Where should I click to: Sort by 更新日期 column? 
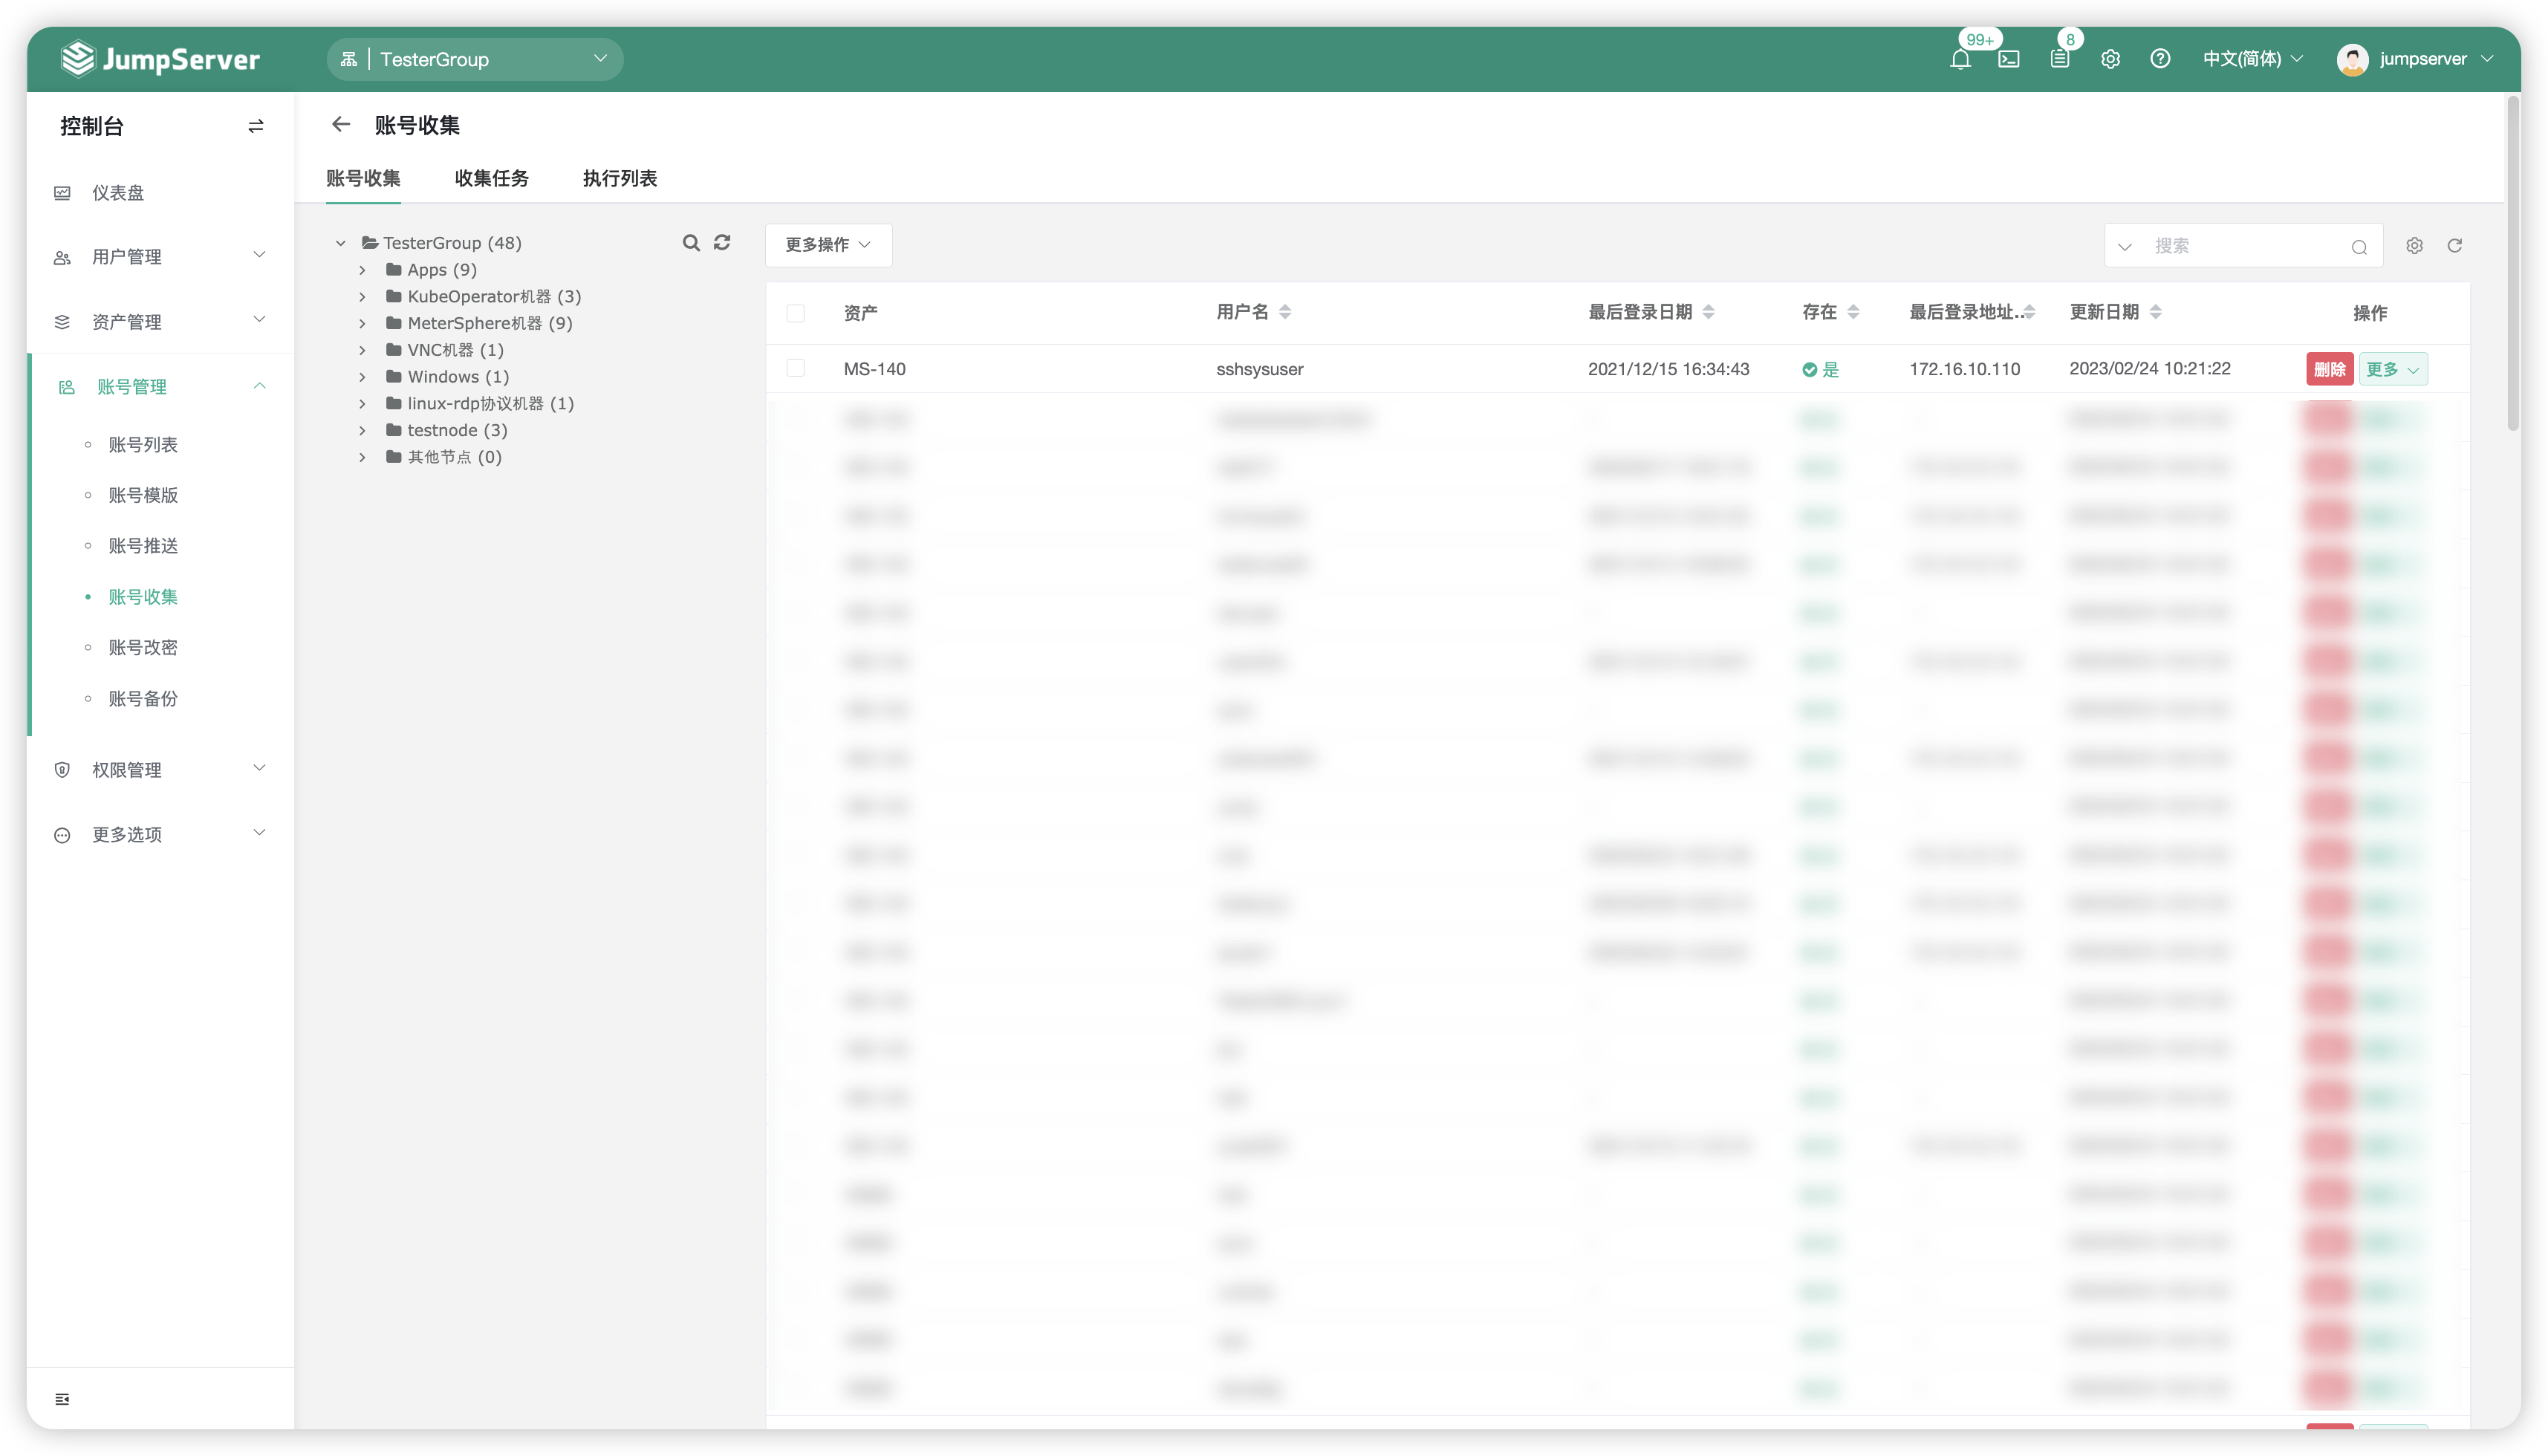pyautogui.click(x=2156, y=312)
